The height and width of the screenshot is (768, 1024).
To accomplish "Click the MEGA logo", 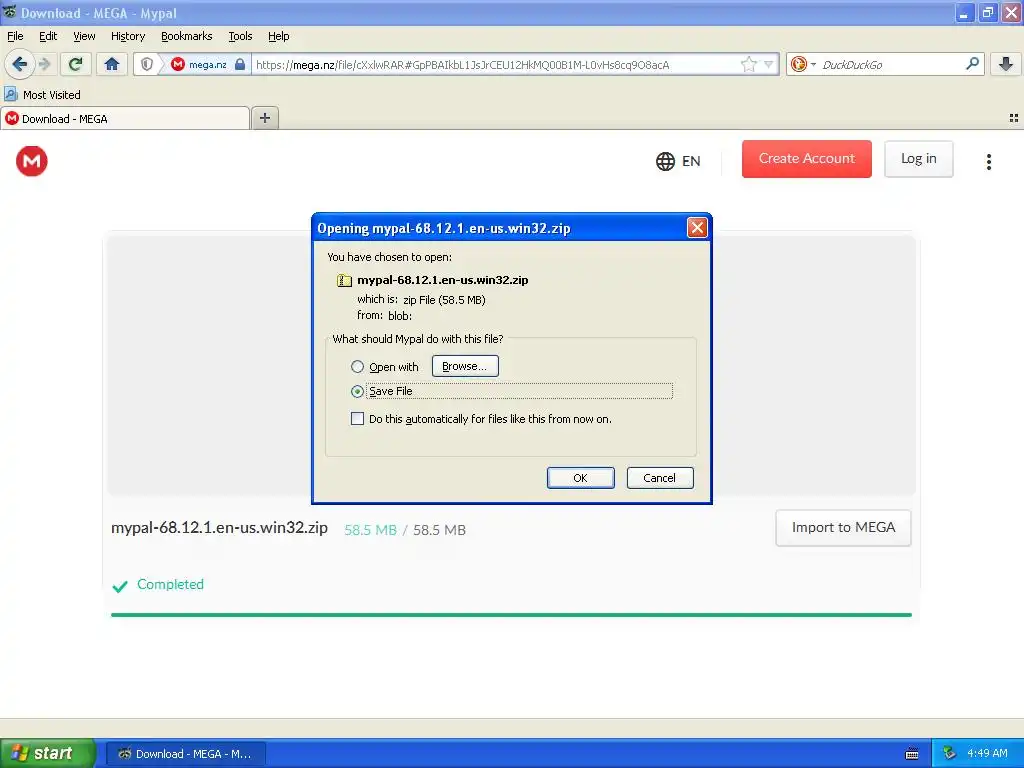I will pos(31,161).
